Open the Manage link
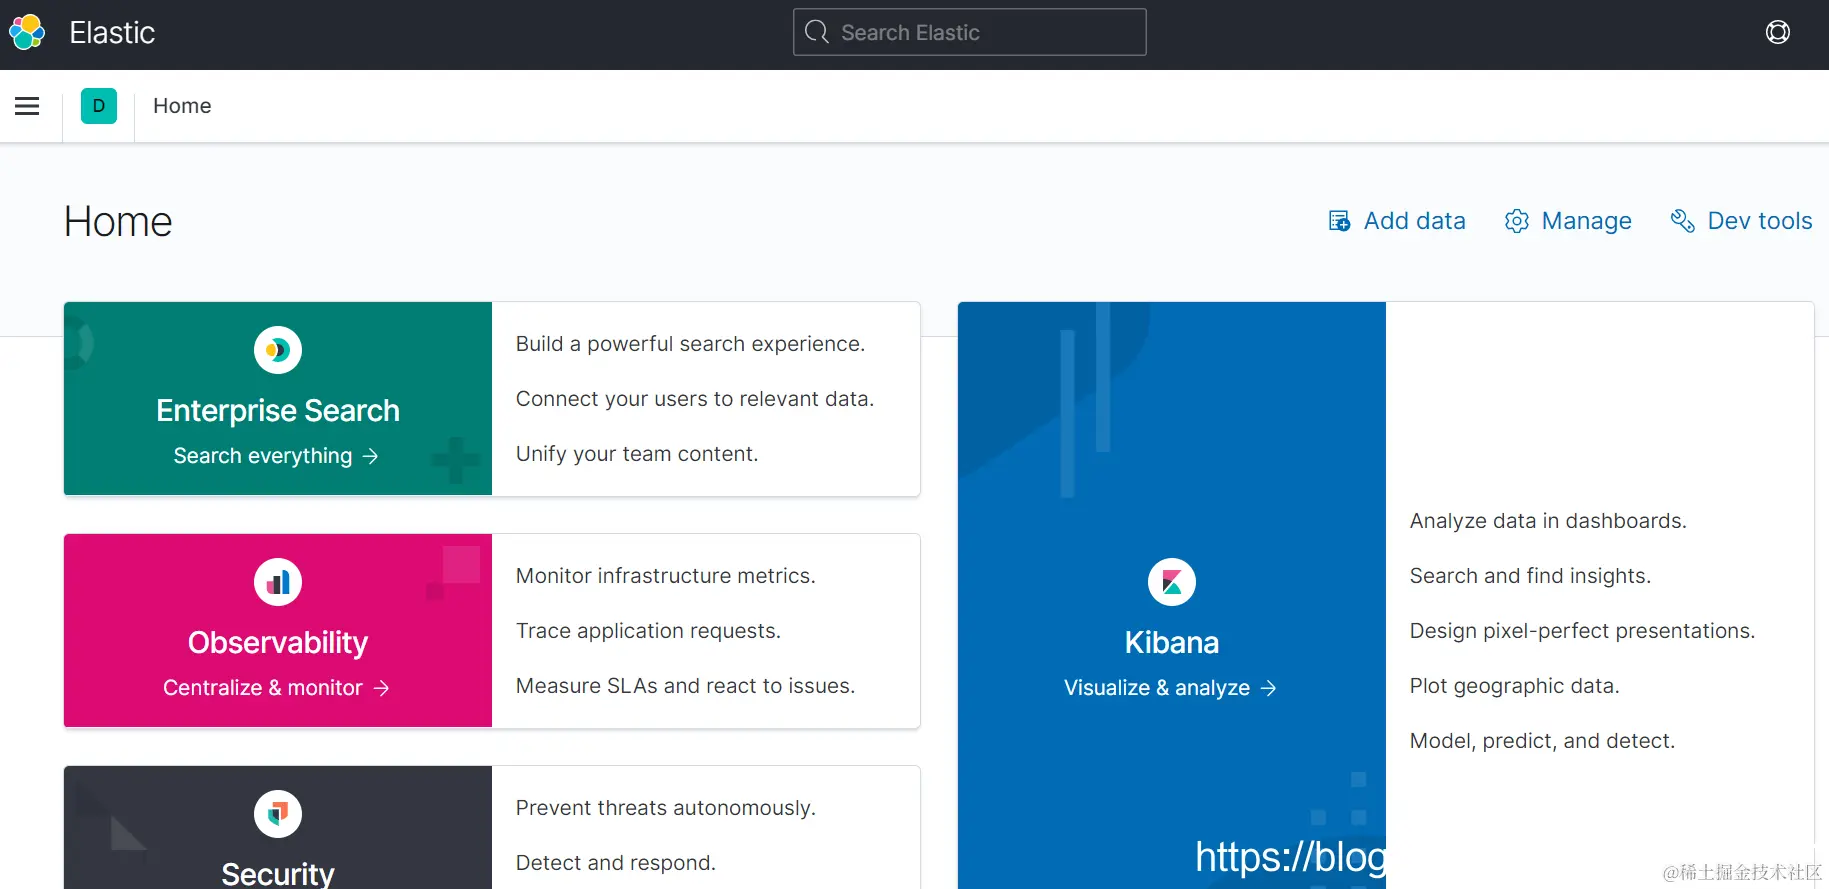This screenshot has width=1829, height=889. (x=1568, y=221)
